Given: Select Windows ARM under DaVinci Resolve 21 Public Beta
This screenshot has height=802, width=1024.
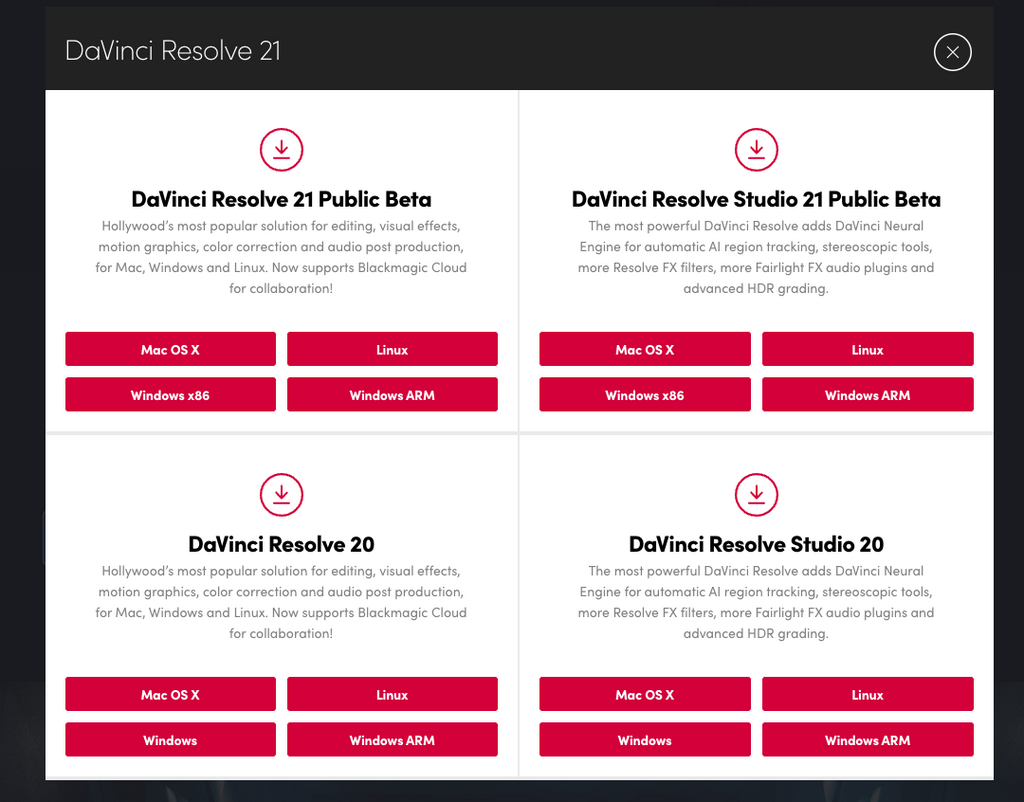Looking at the screenshot, I should [x=392, y=394].
